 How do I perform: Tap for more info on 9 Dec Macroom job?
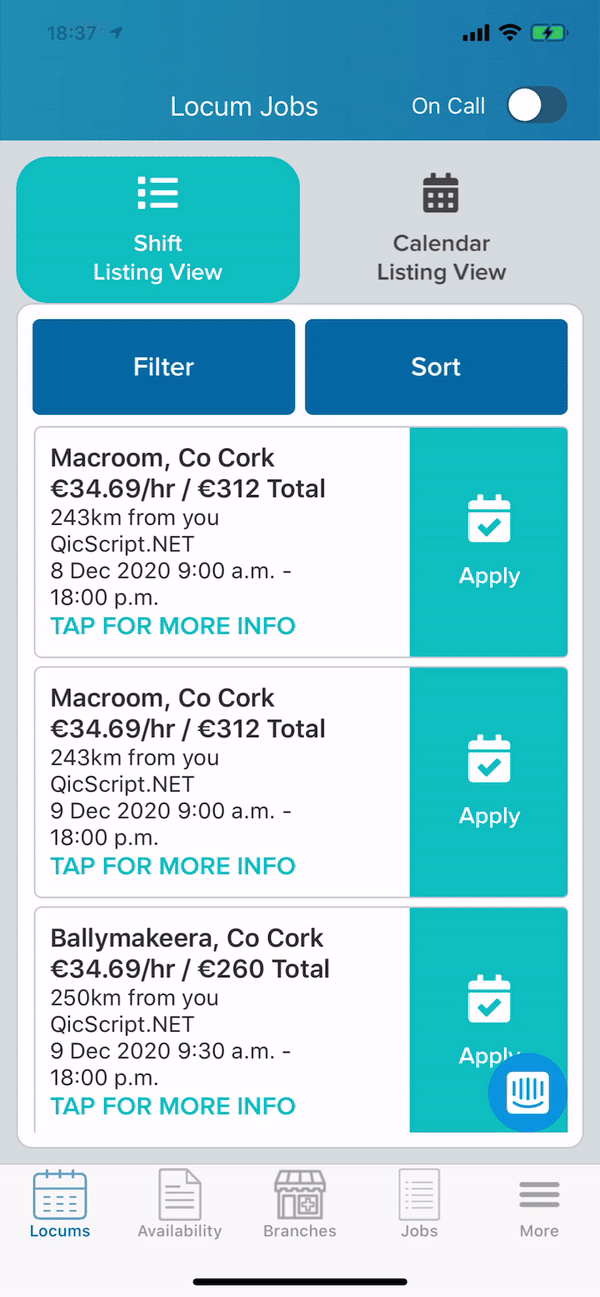pyautogui.click(x=173, y=866)
